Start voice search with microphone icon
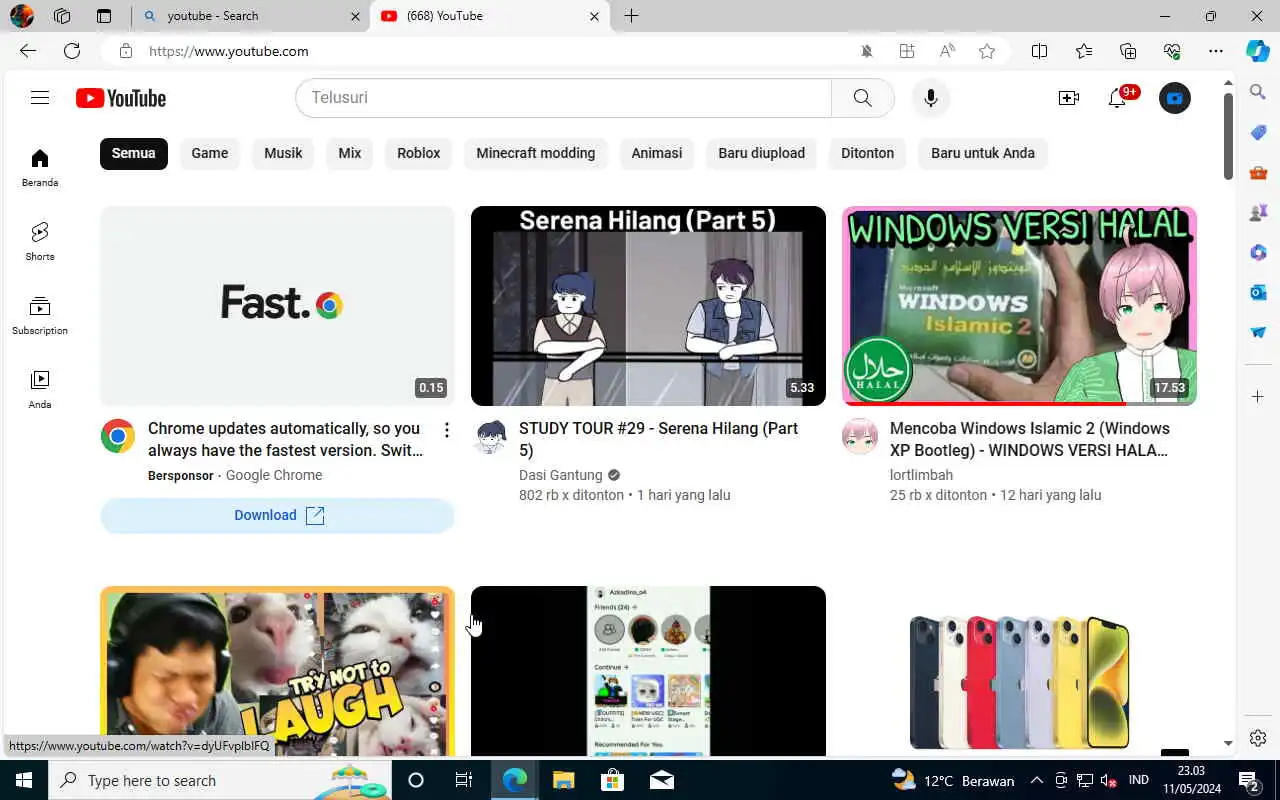Viewport: 1280px width, 800px height. click(931, 98)
